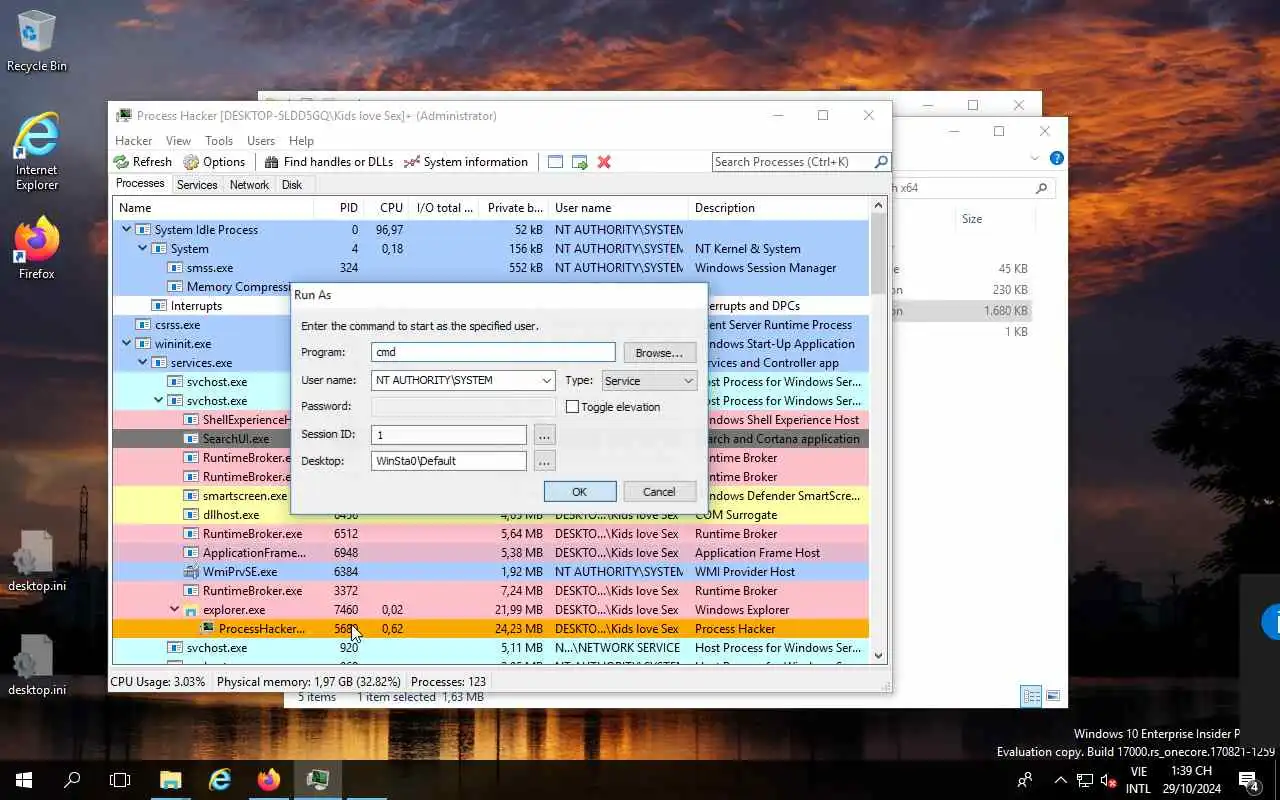Click find window and thread icon
Screen dimensions: 1280x800
[579, 162]
